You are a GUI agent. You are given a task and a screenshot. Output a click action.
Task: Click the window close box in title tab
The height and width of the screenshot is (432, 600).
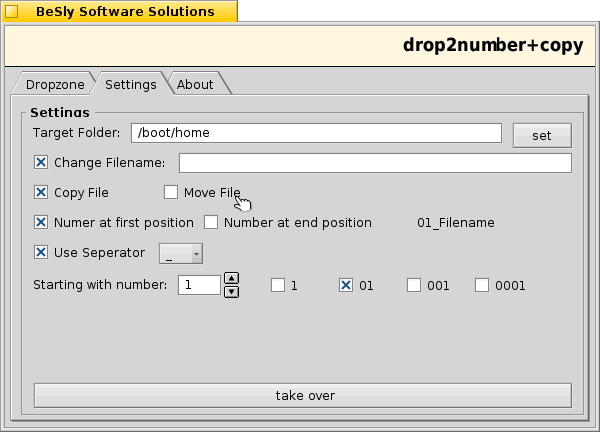12,12
